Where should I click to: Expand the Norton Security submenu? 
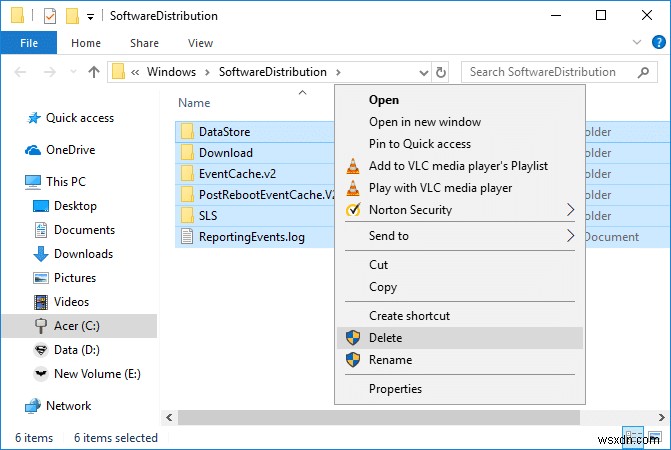pos(571,210)
